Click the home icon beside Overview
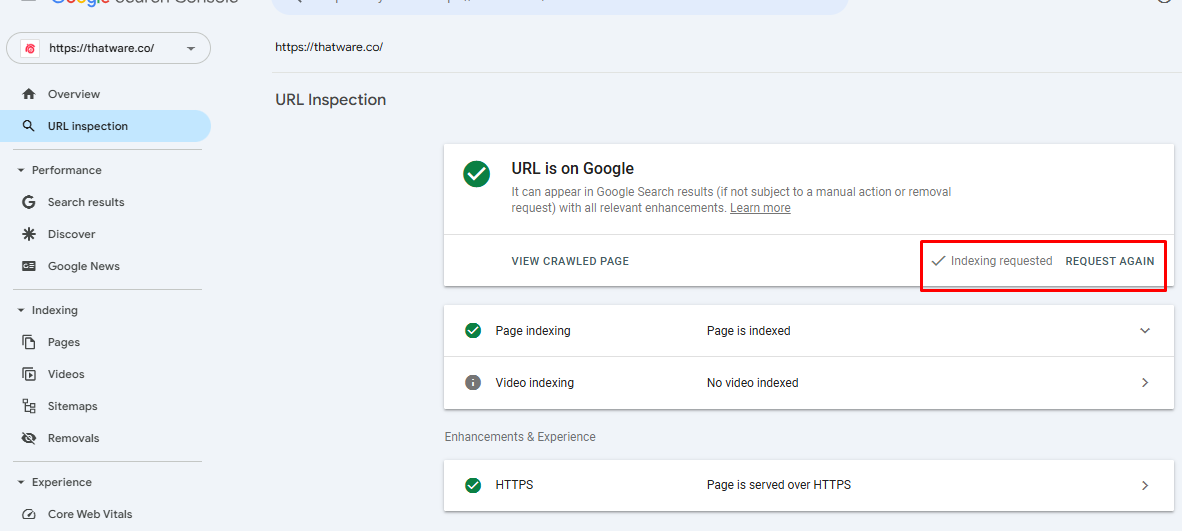 coord(29,94)
